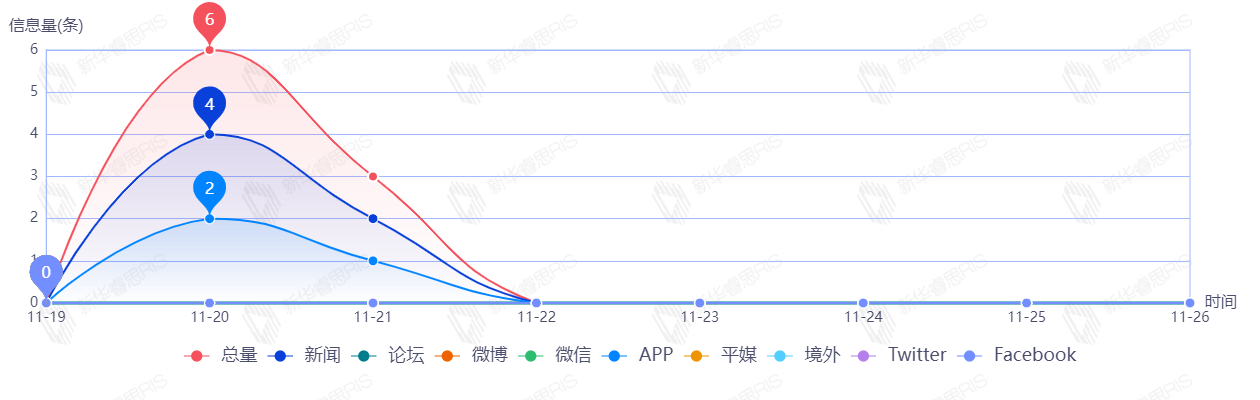
Task: Select the baseline data point at 11-25
Action: click(1026, 303)
